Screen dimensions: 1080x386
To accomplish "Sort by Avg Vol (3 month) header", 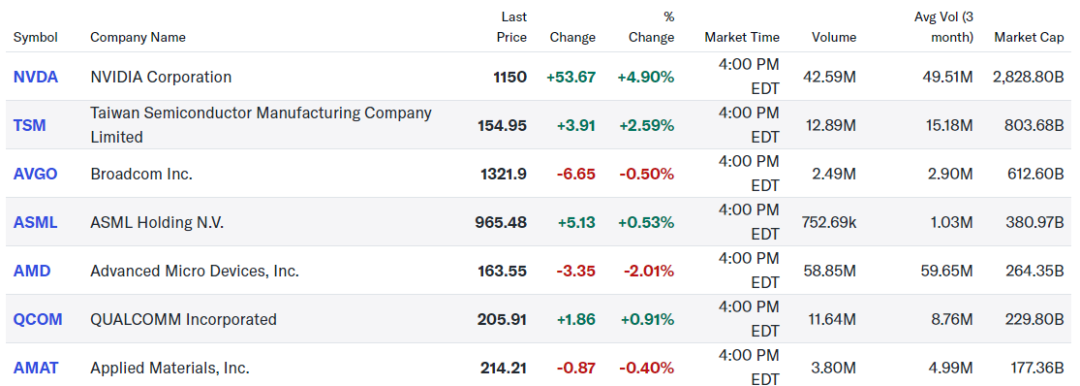I will coord(943,27).
